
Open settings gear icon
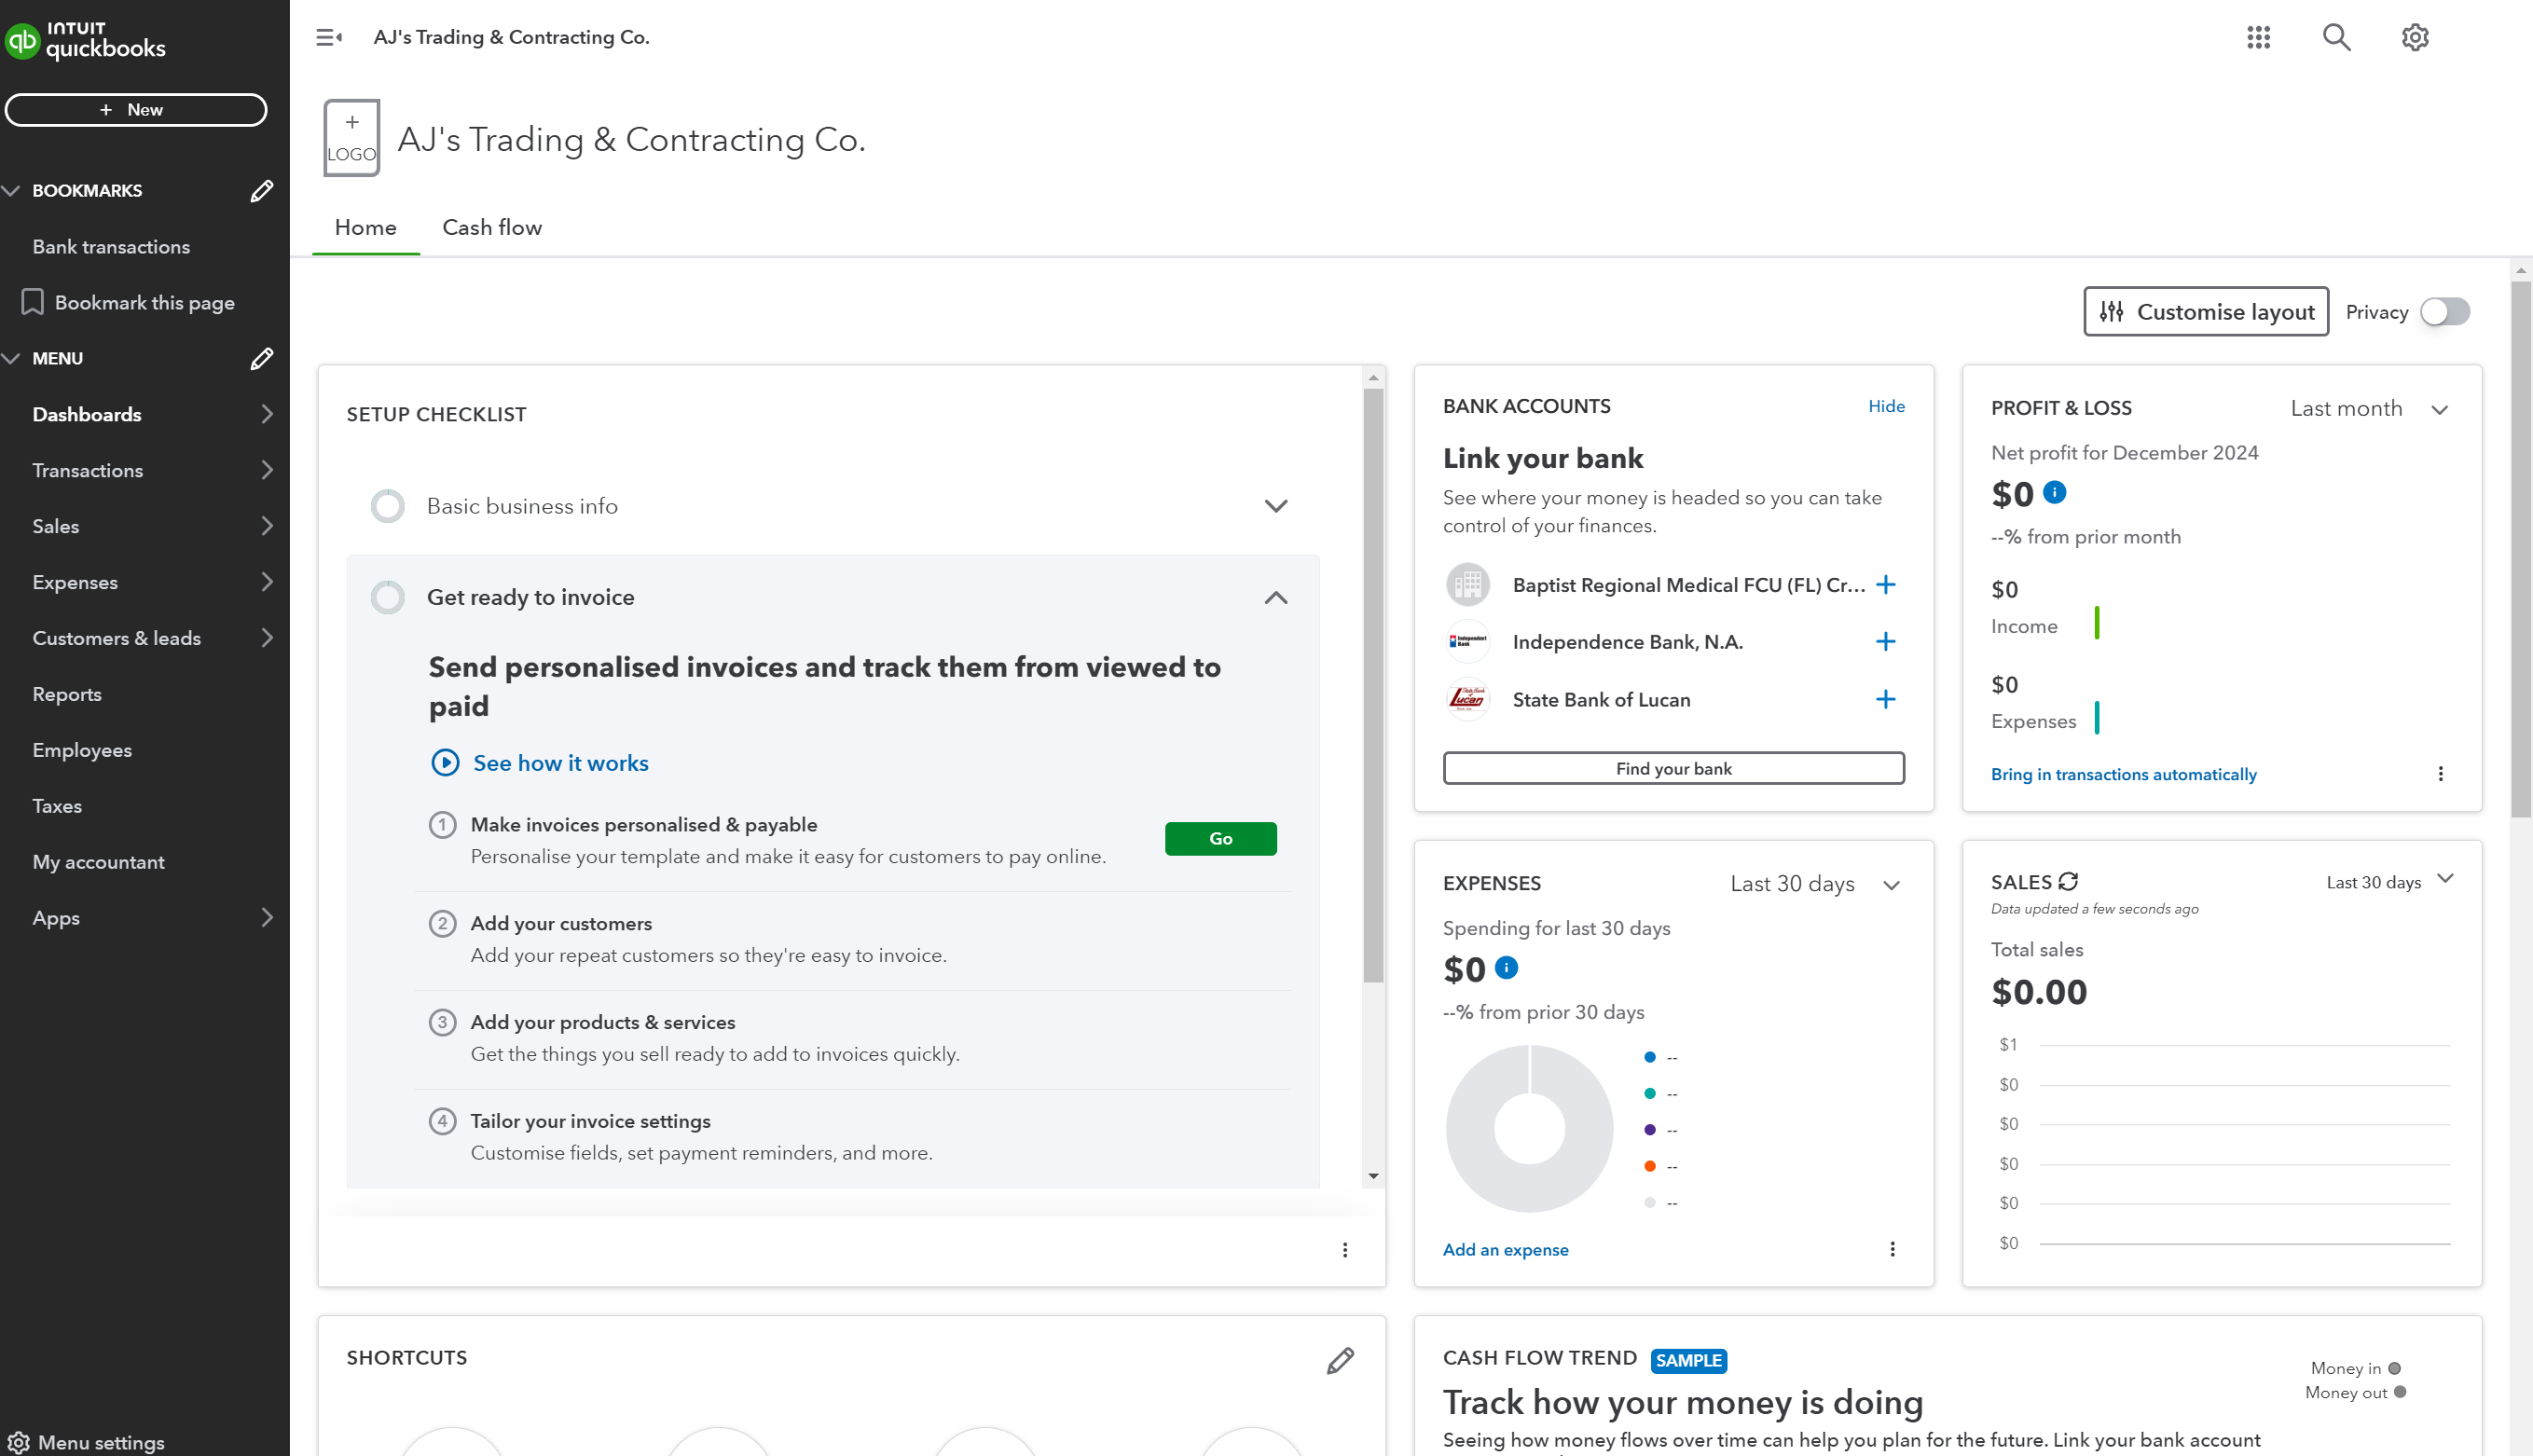(2415, 37)
